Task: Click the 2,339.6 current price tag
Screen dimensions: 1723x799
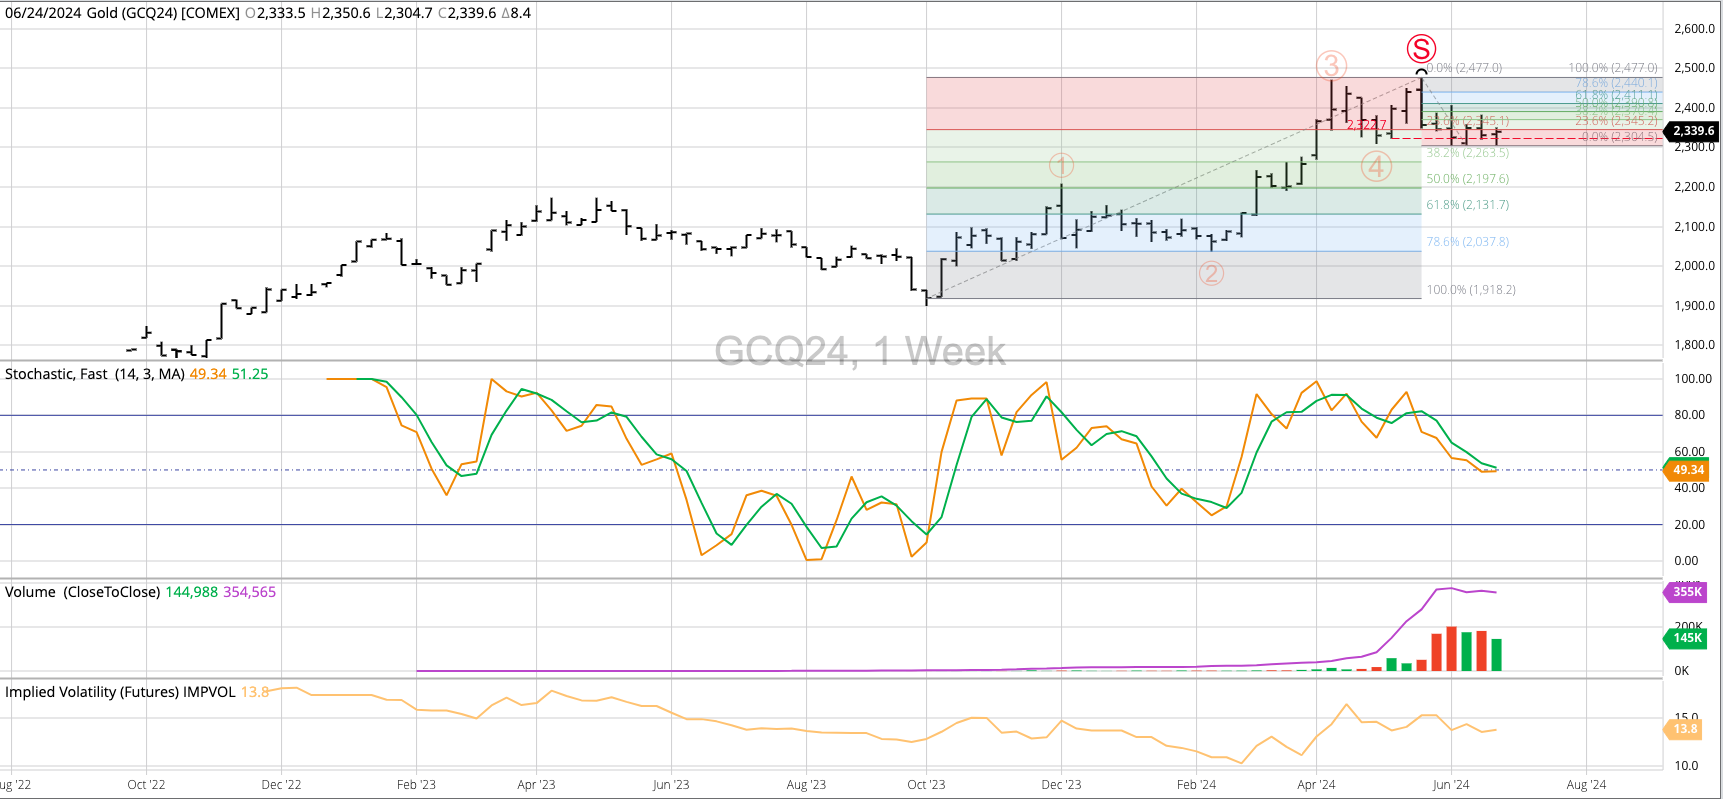Action: pos(1692,131)
